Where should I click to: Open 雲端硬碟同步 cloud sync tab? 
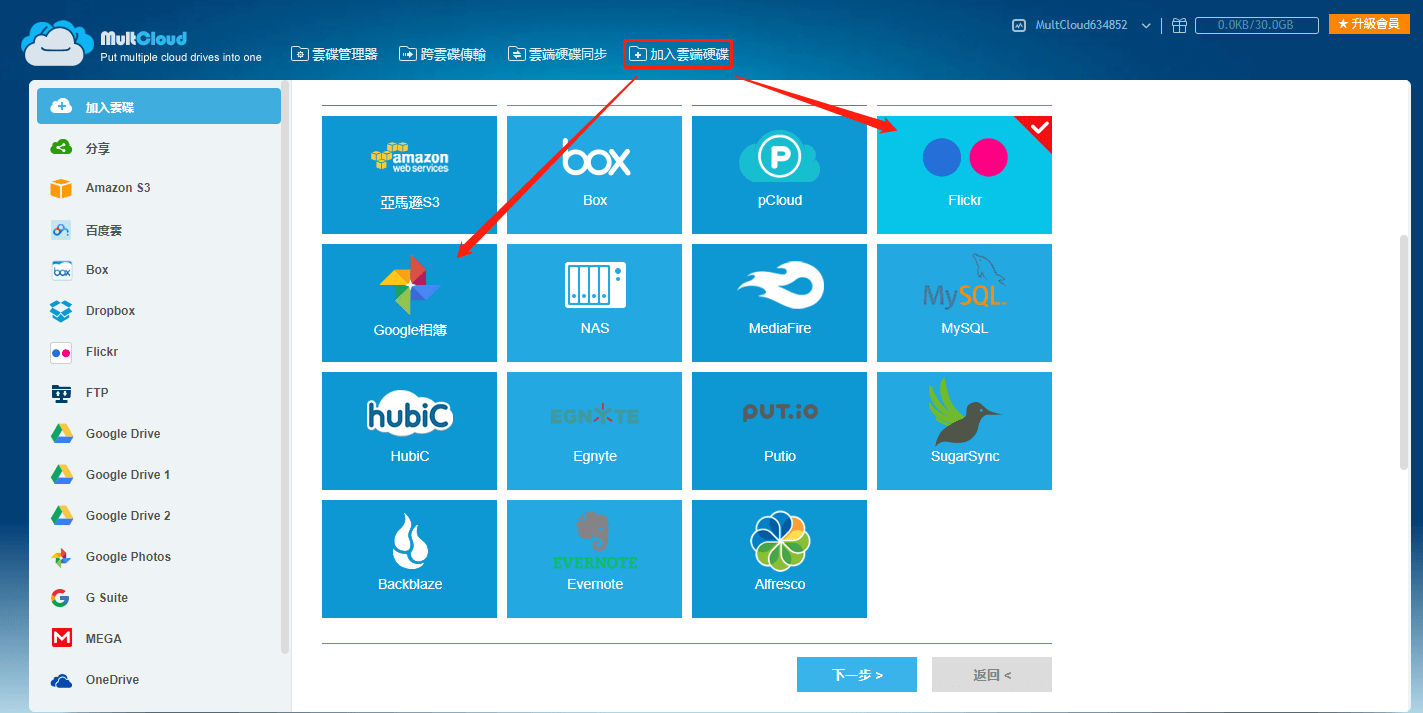(557, 54)
